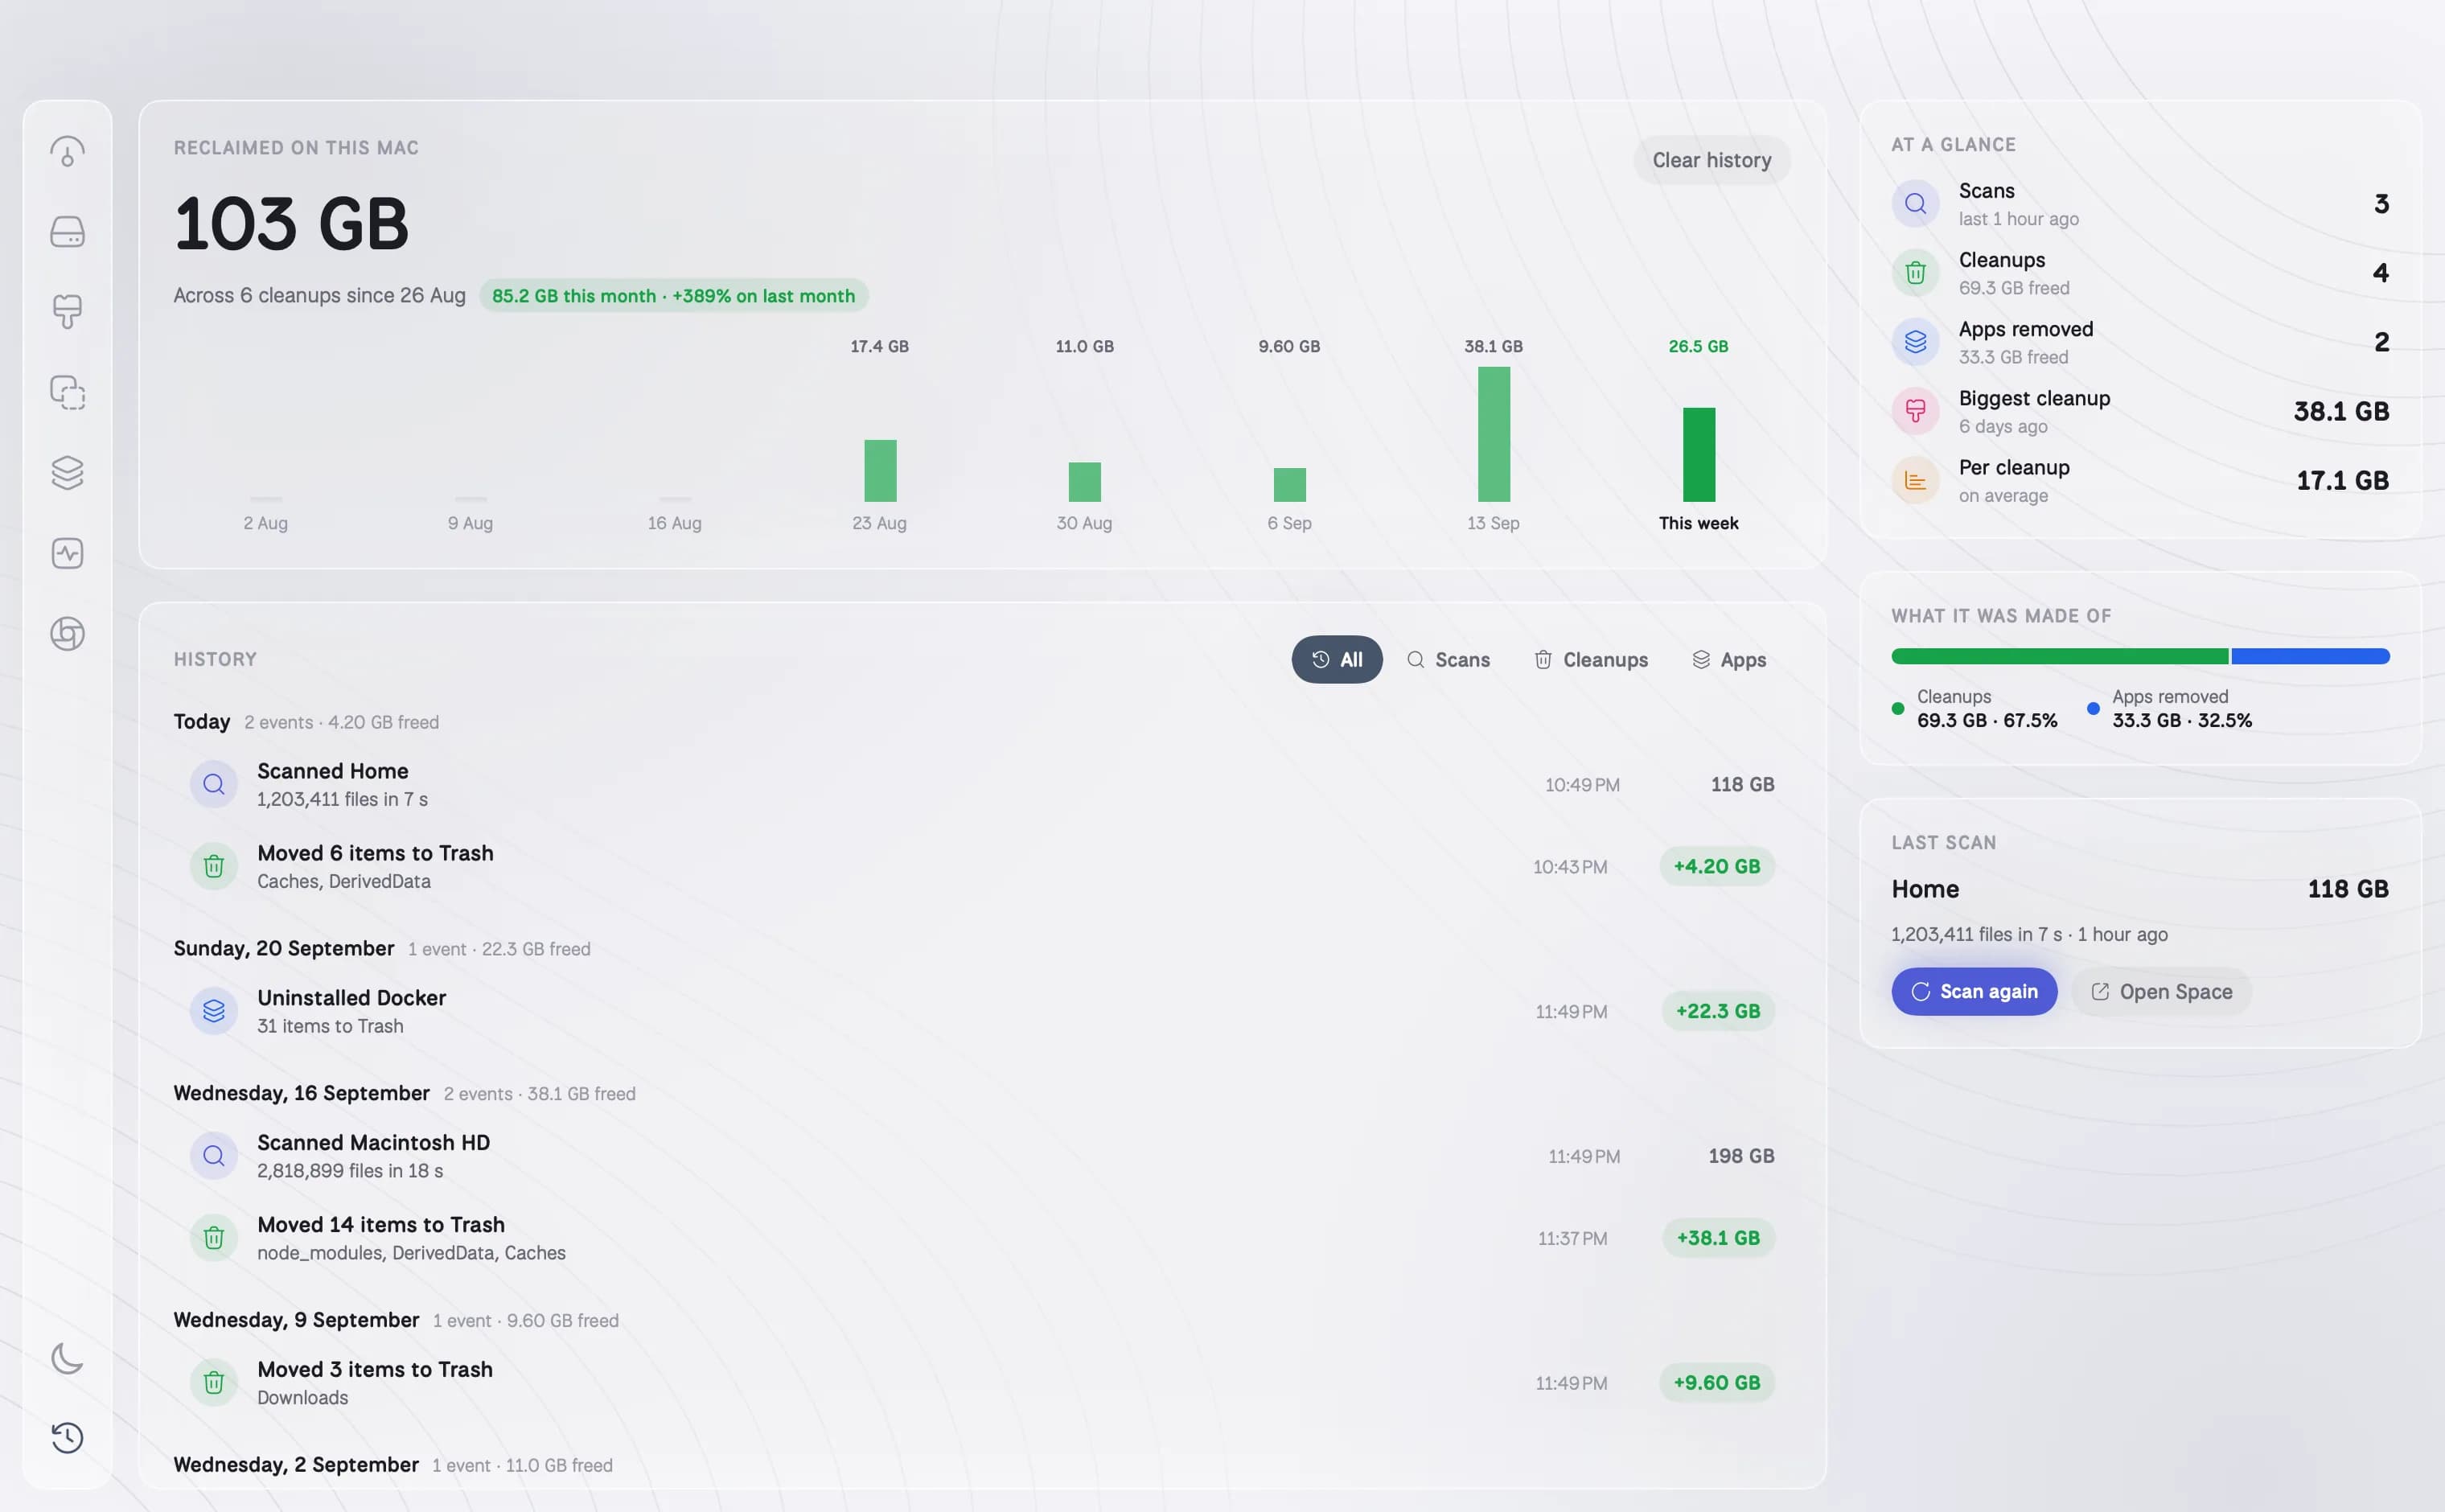Screen dimensions: 2445x1512
Task: Click the '10:49 PM' timestamp of Scanned Home
Action: (x=1582, y=785)
